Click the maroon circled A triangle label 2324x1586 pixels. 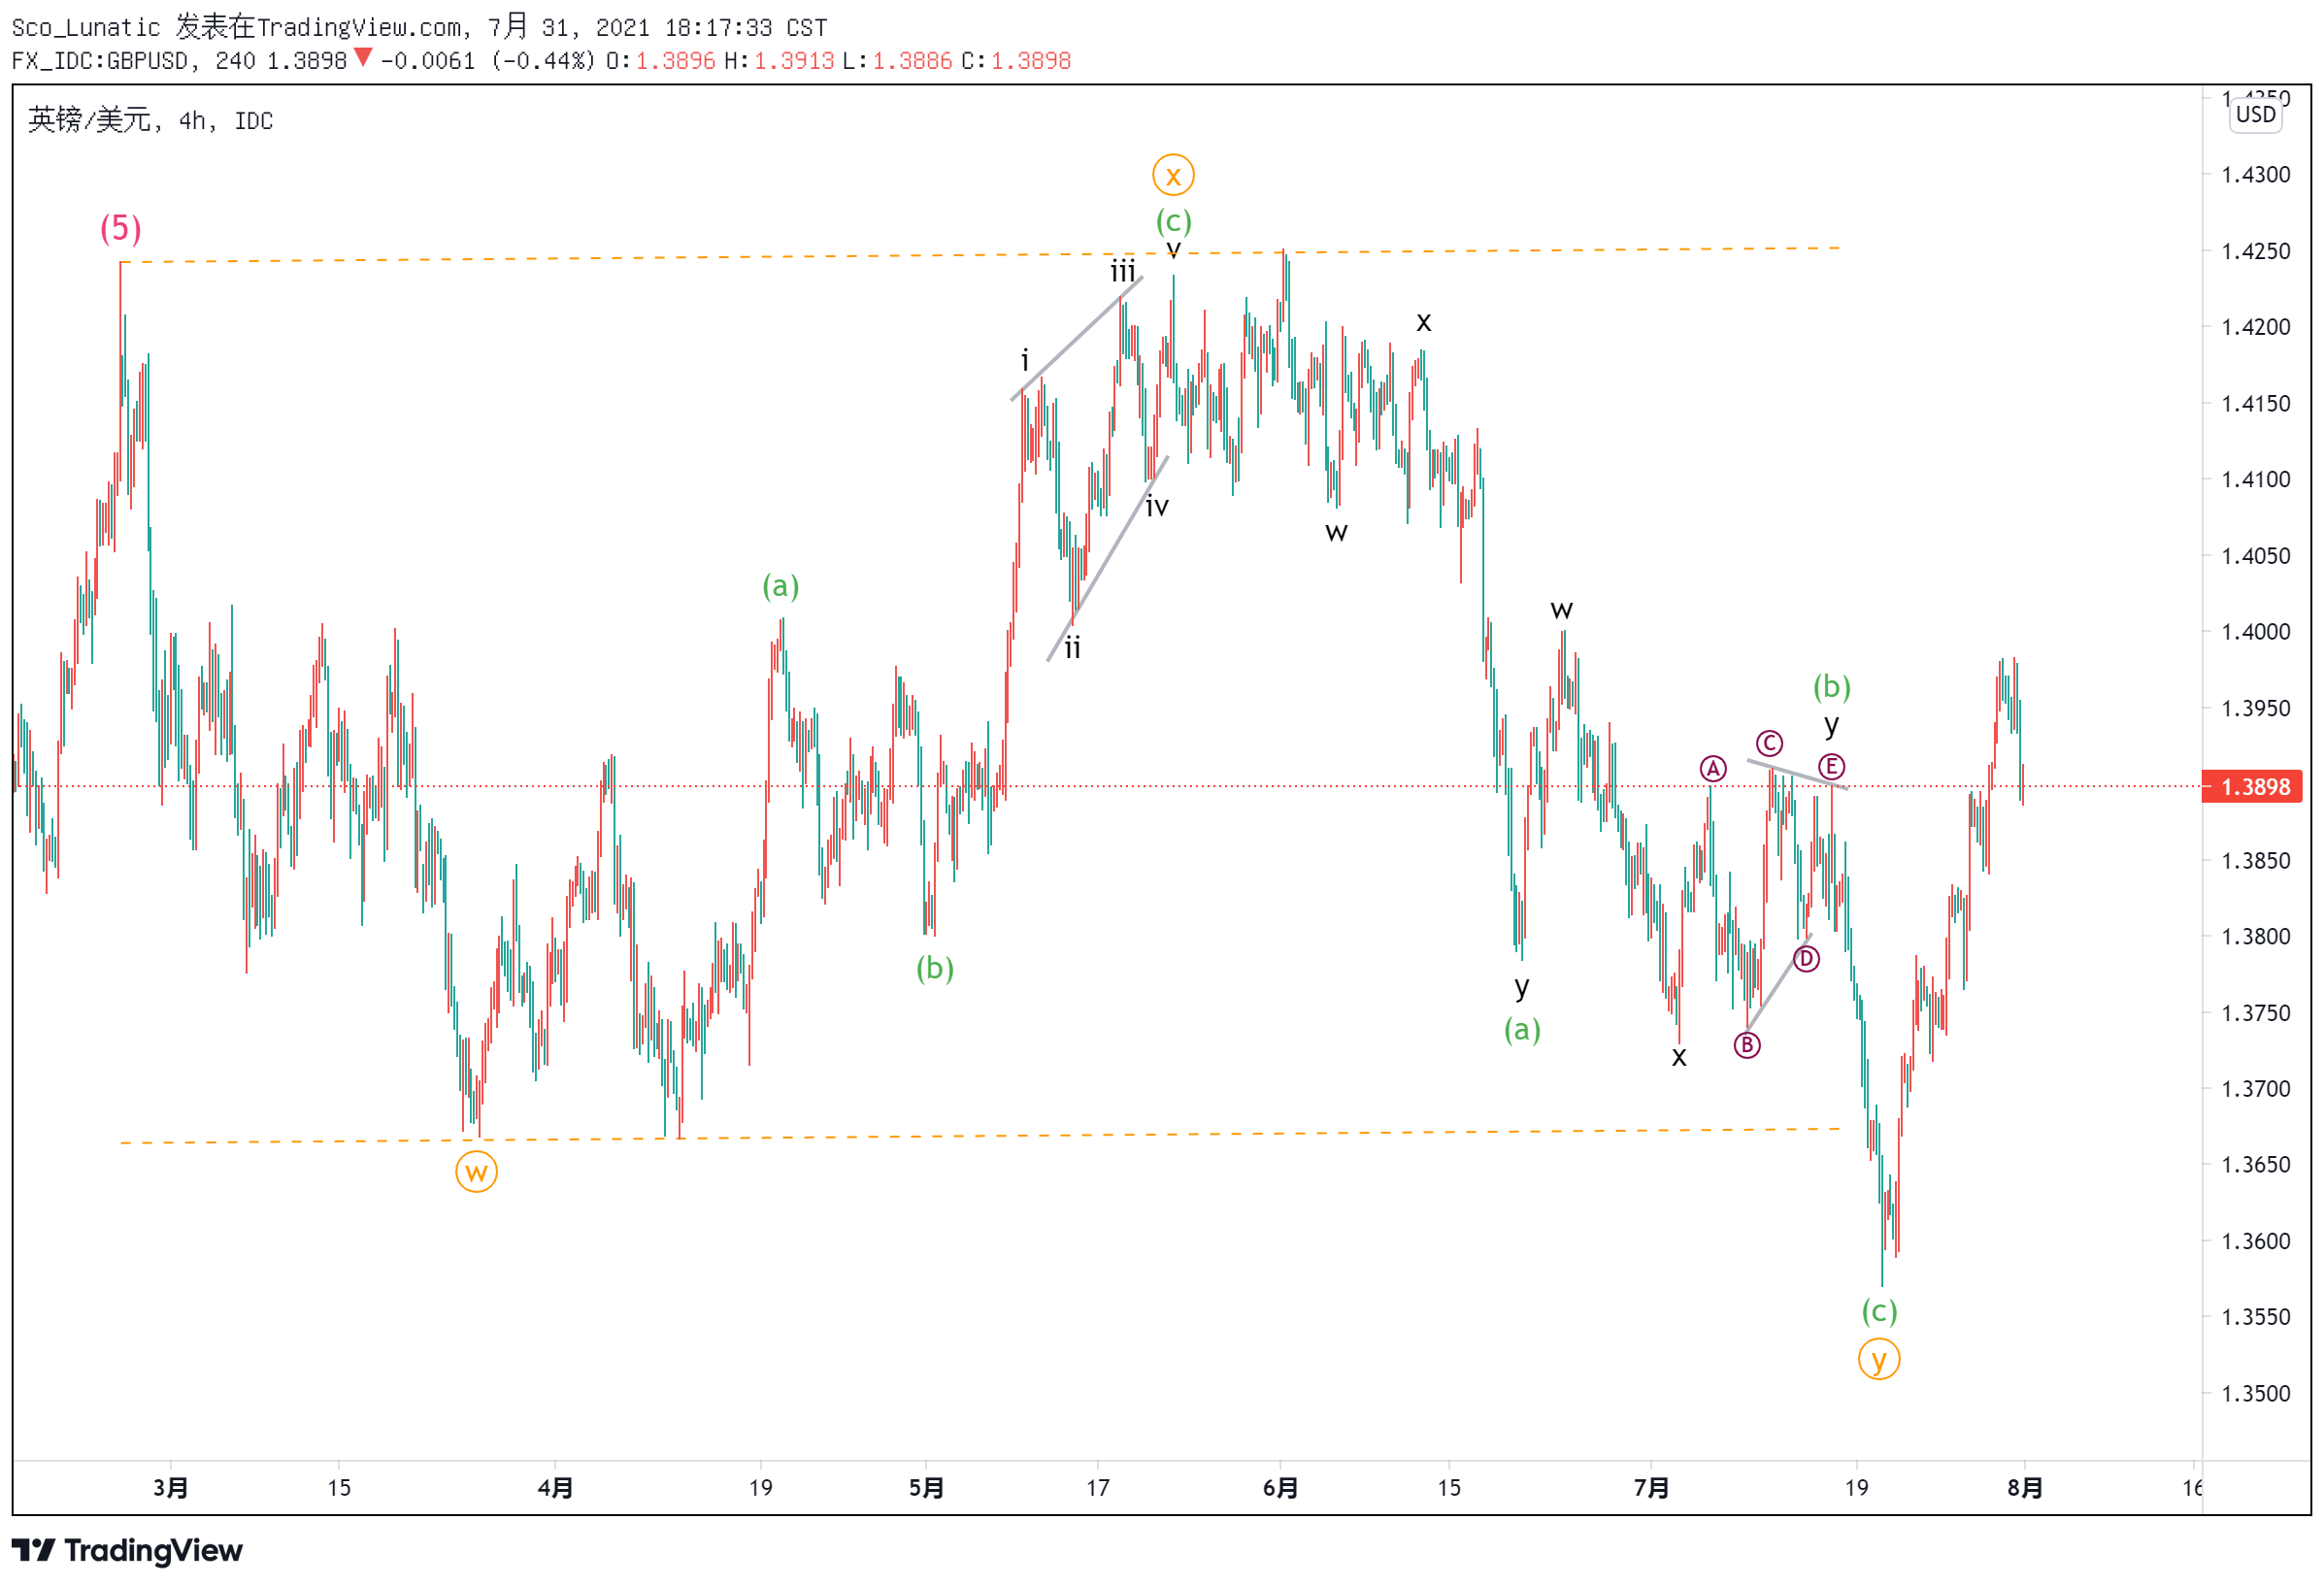coord(1713,768)
